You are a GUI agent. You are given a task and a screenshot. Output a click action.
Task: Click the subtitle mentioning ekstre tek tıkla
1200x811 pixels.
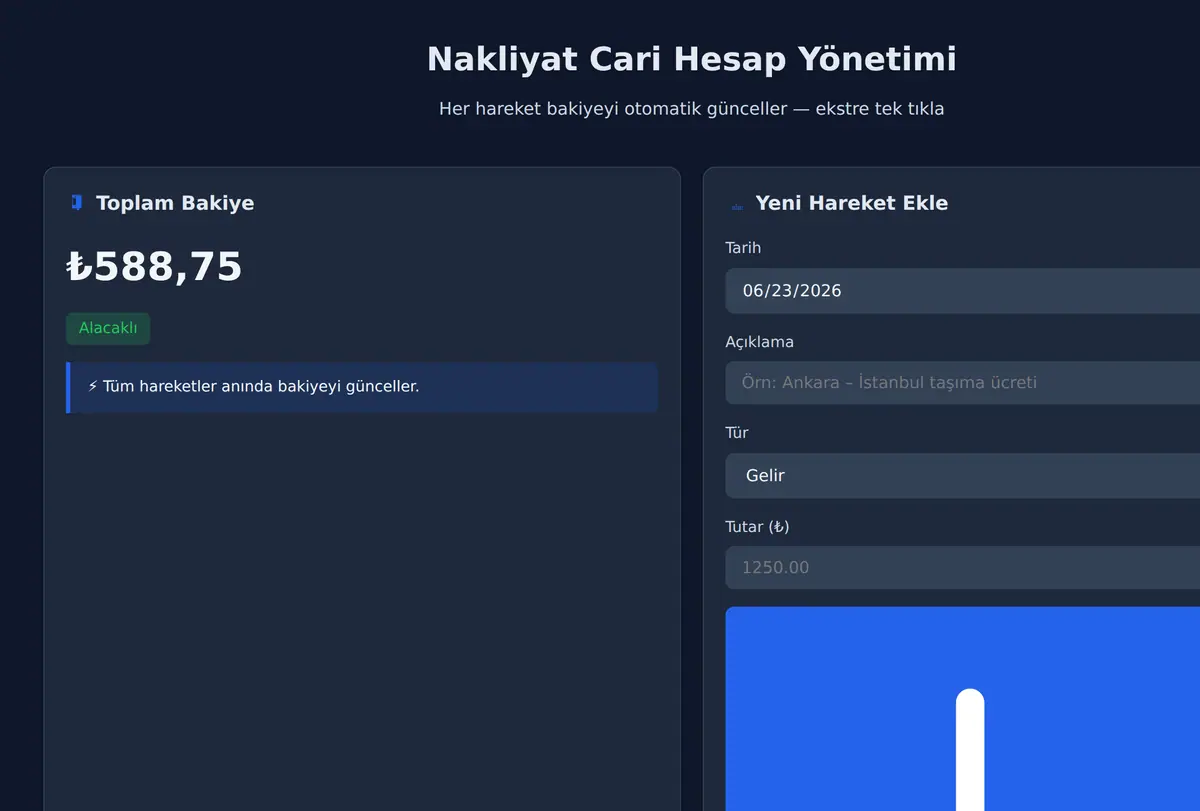692,108
